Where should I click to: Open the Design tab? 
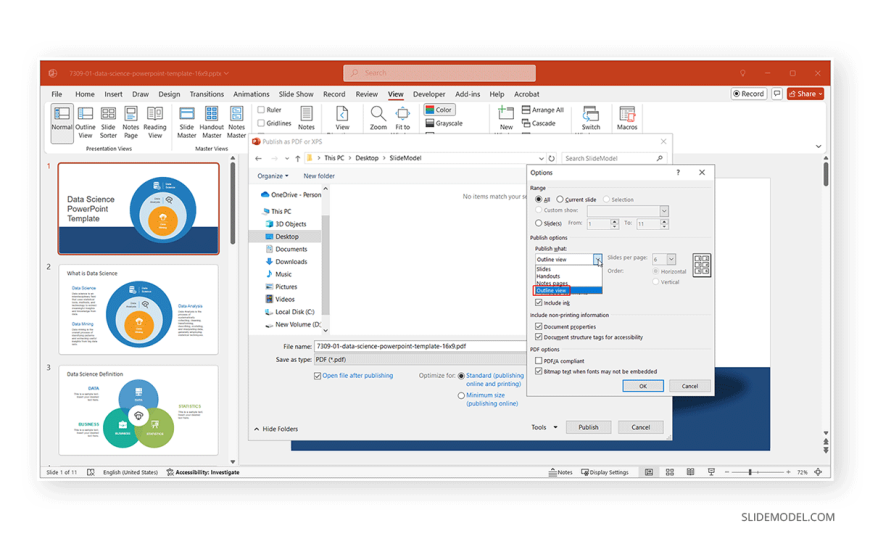[169, 94]
